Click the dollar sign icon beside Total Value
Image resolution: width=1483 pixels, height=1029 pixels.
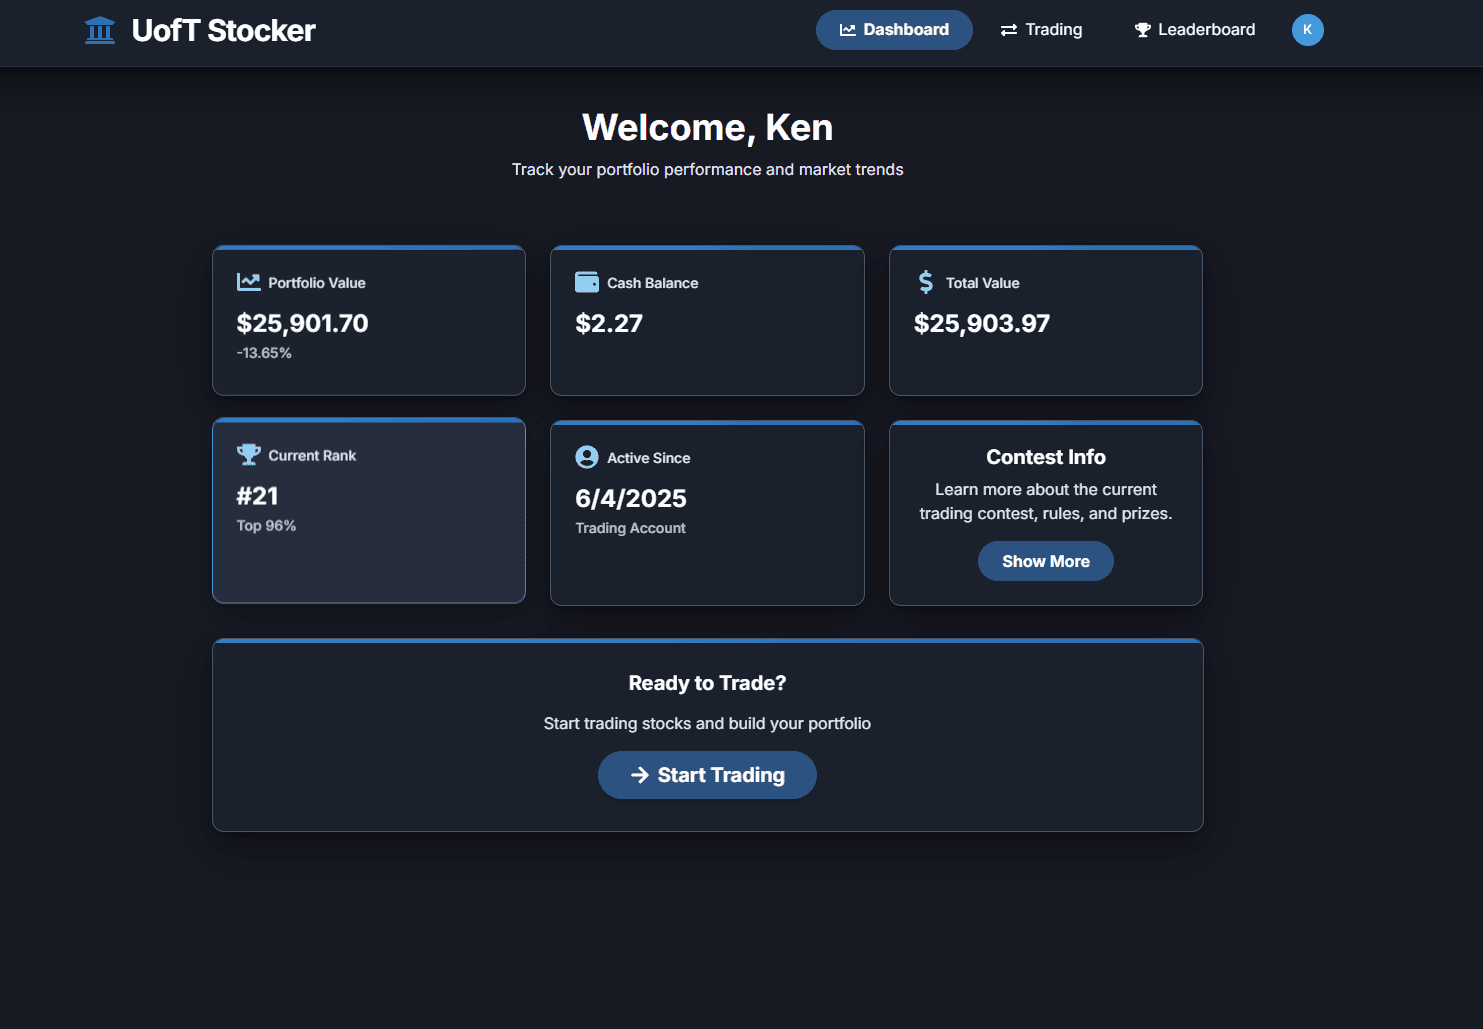click(x=926, y=282)
